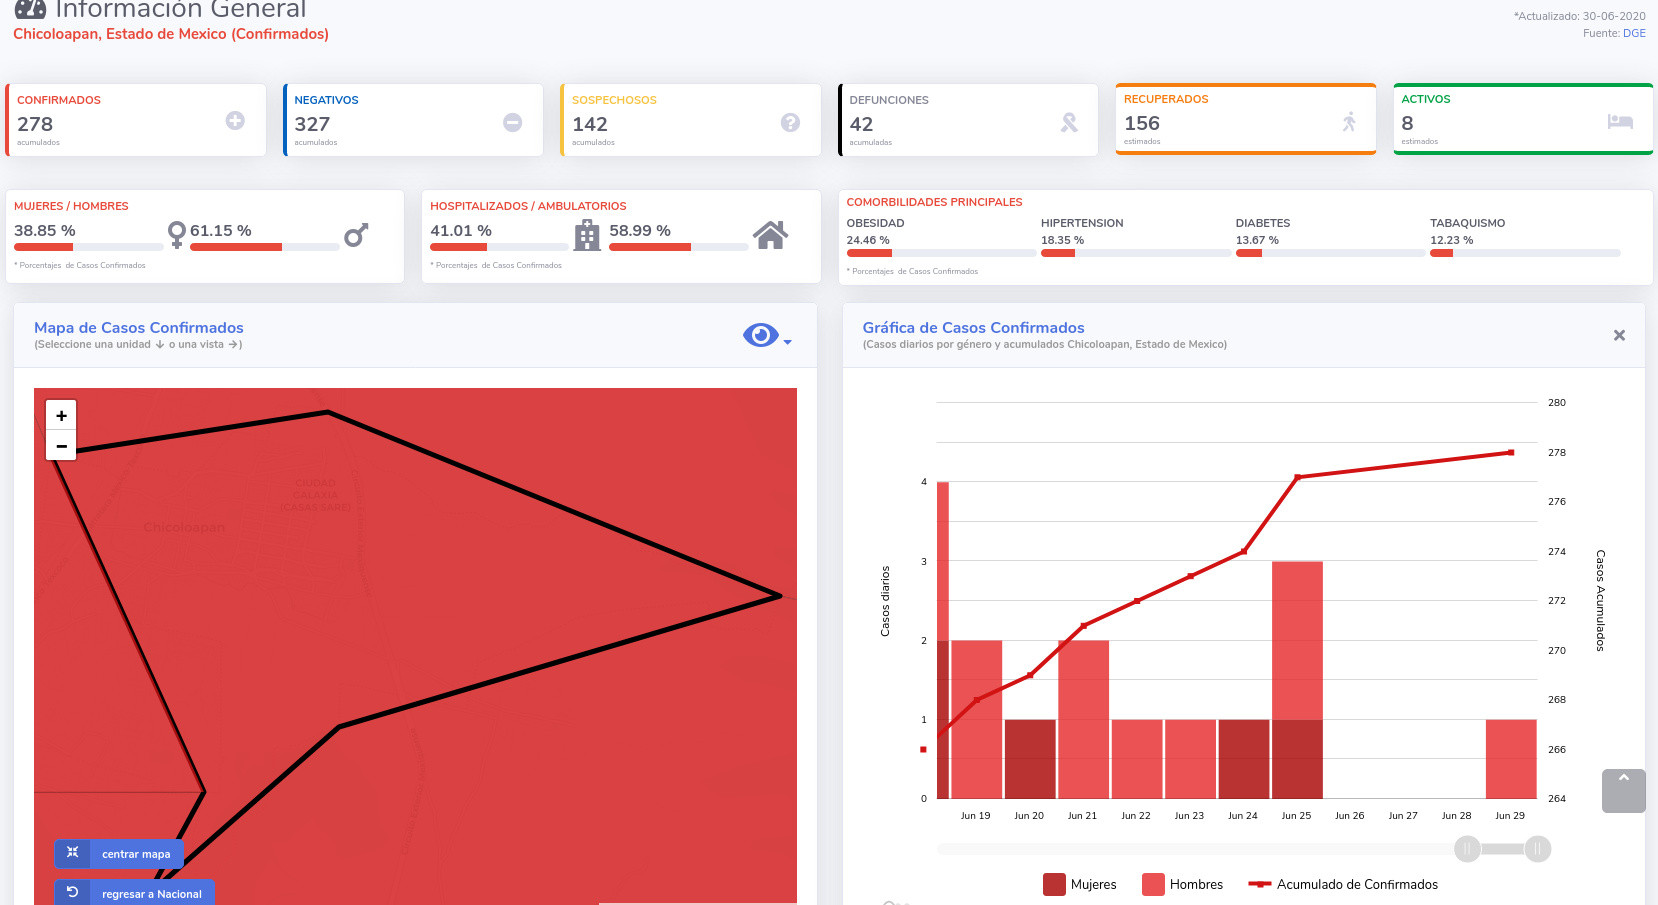This screenshot has height=905, width=1658.
Task: Zoom in the map with plus button
Action: pos(61,416)
